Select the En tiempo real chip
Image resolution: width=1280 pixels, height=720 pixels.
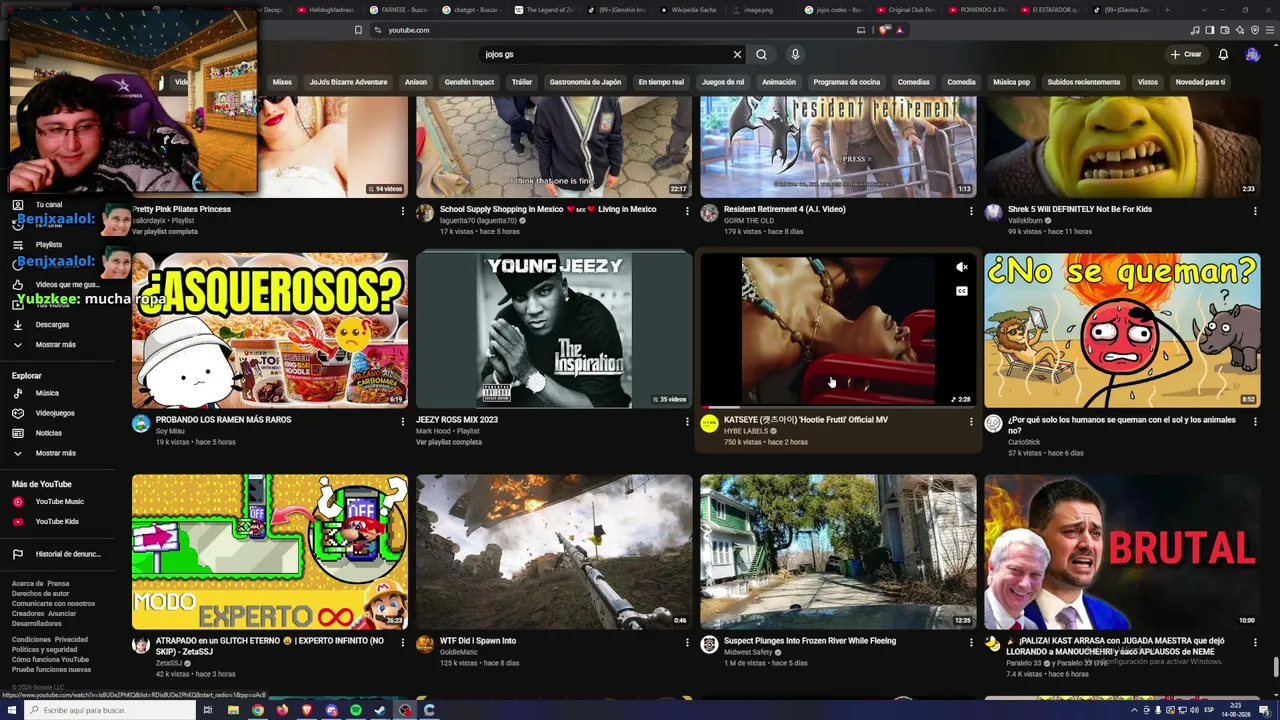pos(661,82)
